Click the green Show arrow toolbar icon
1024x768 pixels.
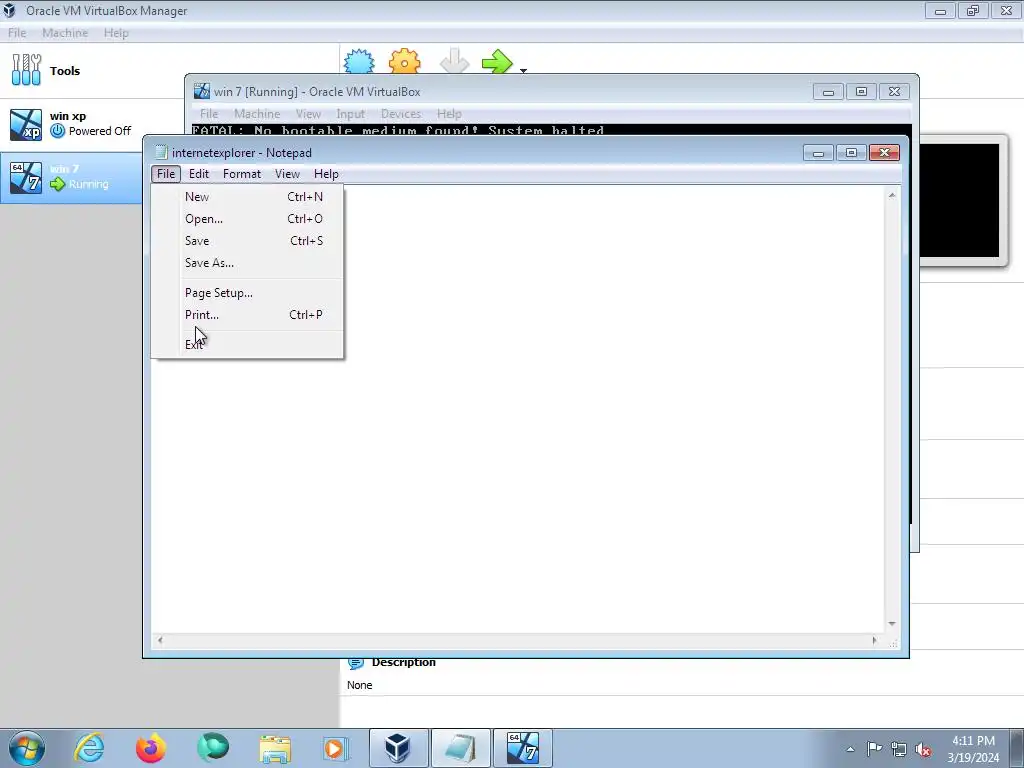coord(498,61)
